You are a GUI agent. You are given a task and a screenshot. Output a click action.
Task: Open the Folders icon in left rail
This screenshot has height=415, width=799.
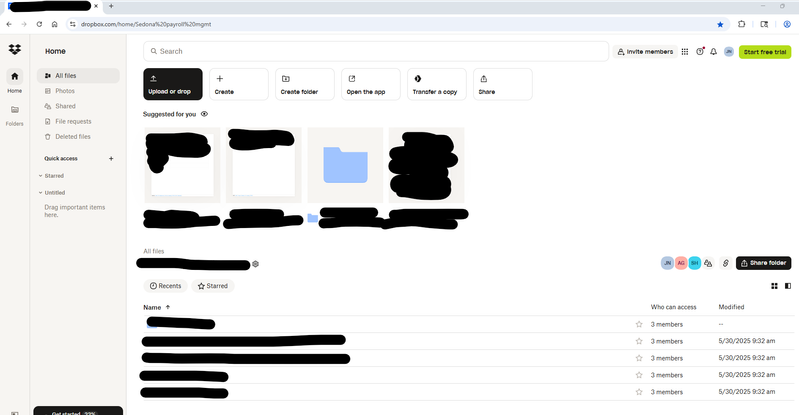(15, 110)
